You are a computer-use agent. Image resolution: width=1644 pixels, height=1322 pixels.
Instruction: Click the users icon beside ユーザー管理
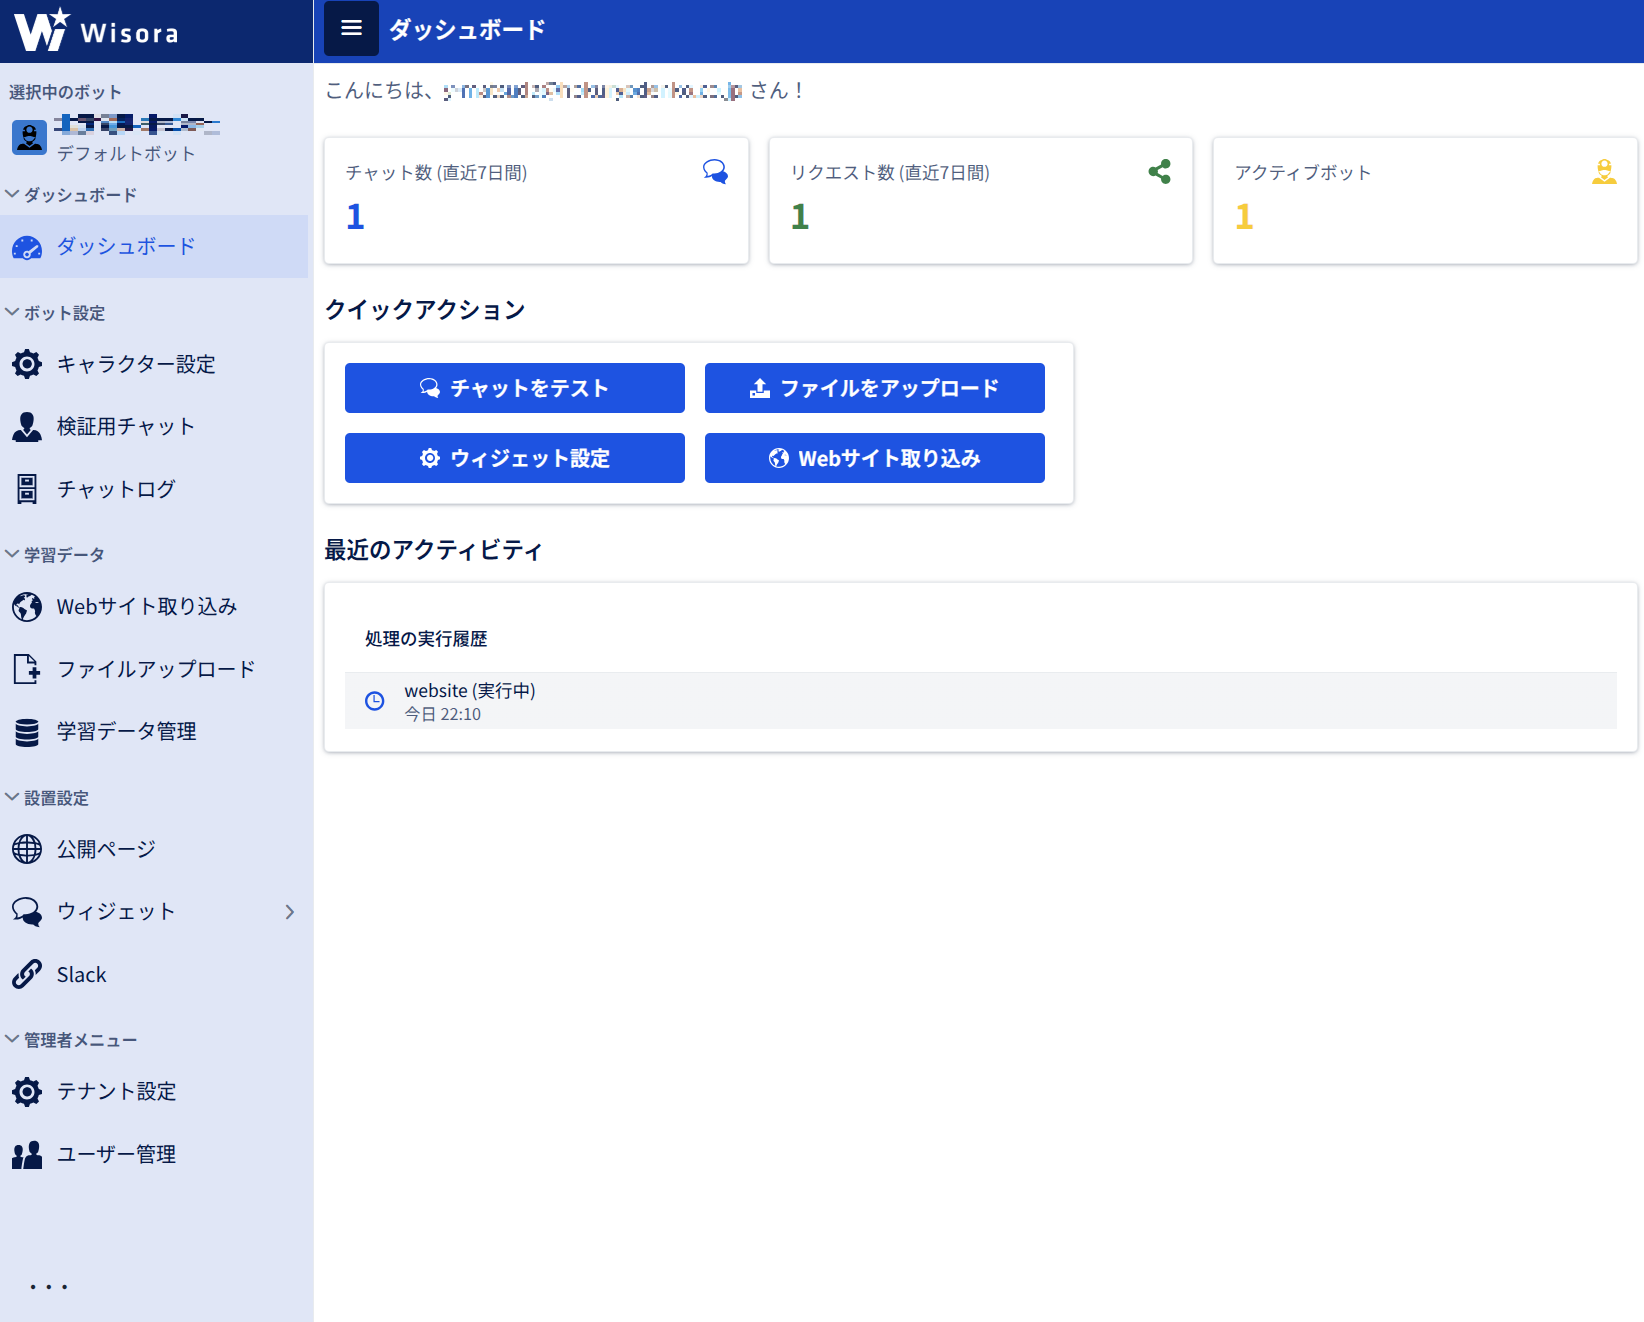(x=27, y=1154)
